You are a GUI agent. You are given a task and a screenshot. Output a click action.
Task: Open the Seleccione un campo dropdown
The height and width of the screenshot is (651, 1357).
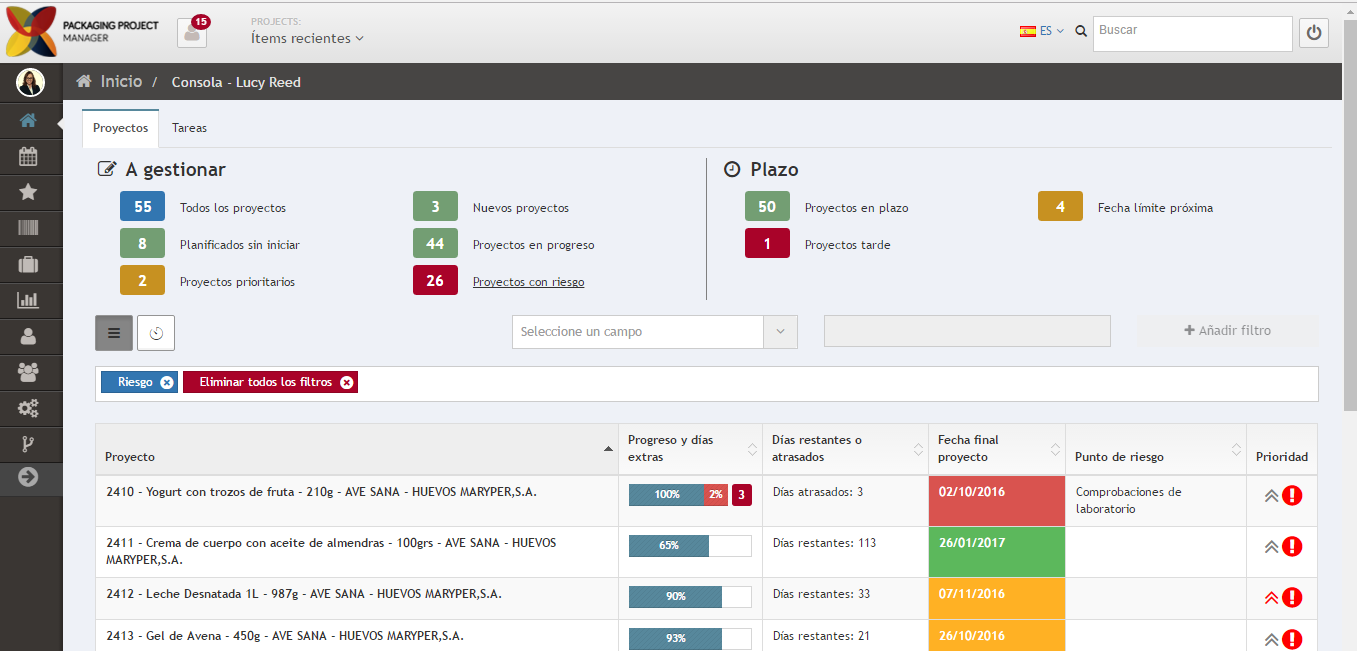point(654,332)
